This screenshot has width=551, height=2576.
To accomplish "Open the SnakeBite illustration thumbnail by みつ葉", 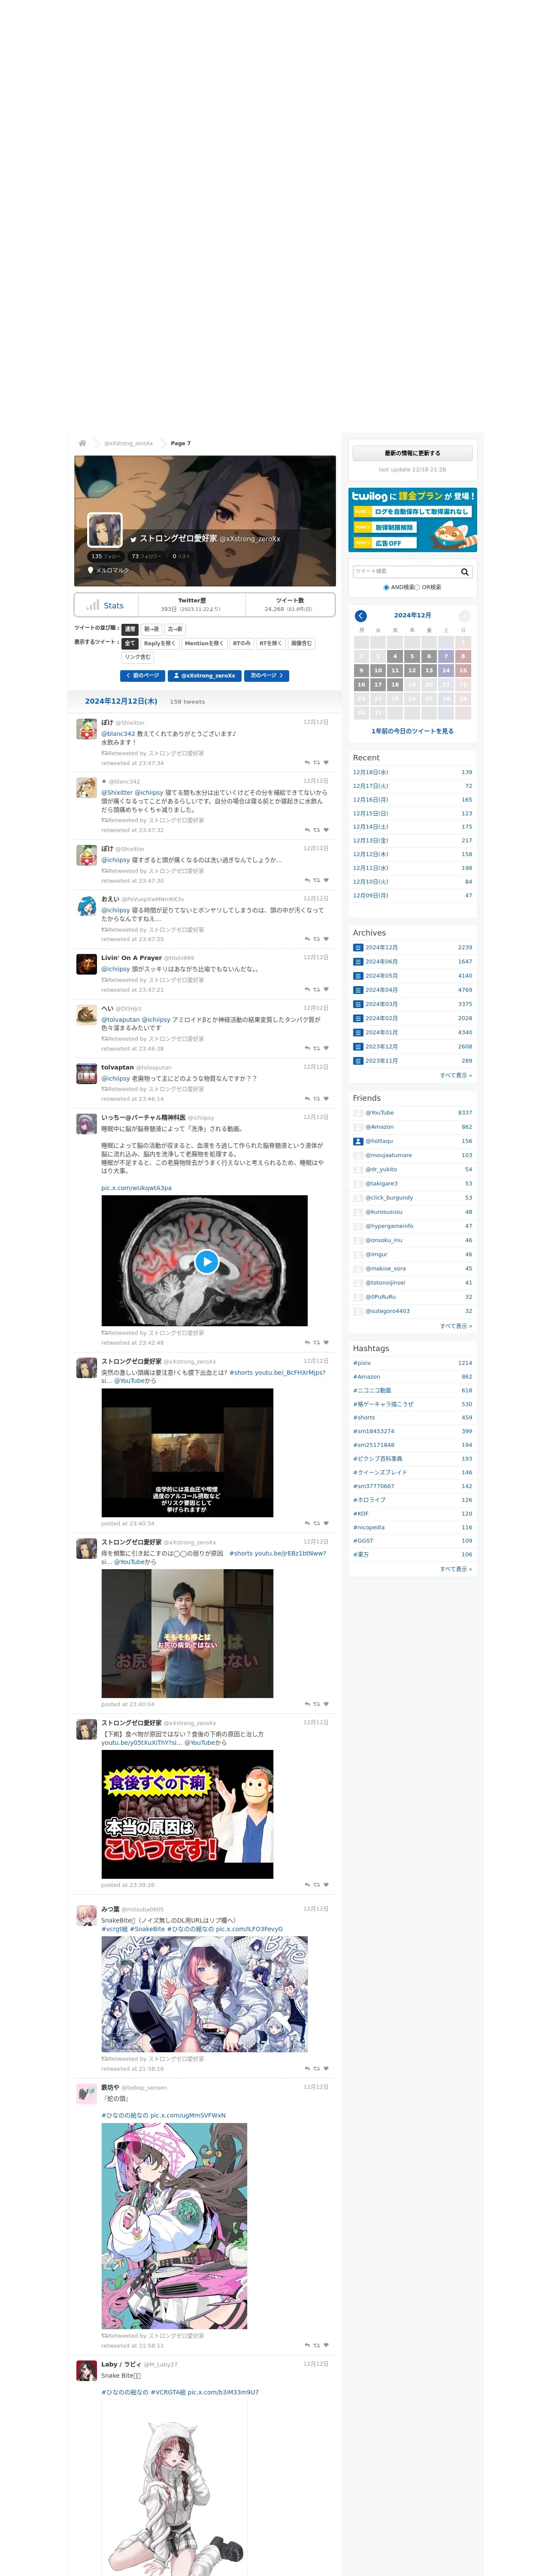I will click(204, 1993).
